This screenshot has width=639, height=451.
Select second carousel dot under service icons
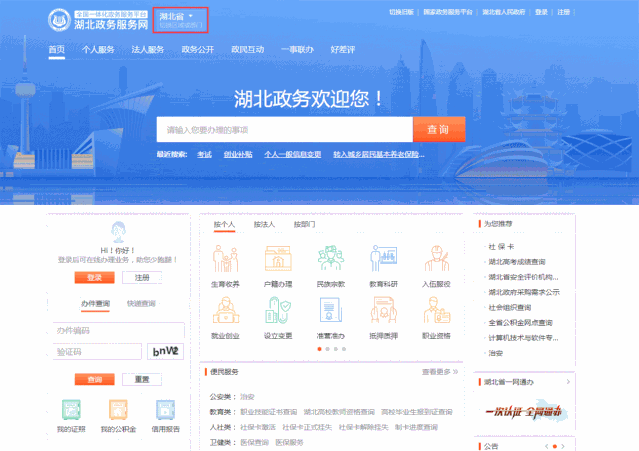point(327,350)
